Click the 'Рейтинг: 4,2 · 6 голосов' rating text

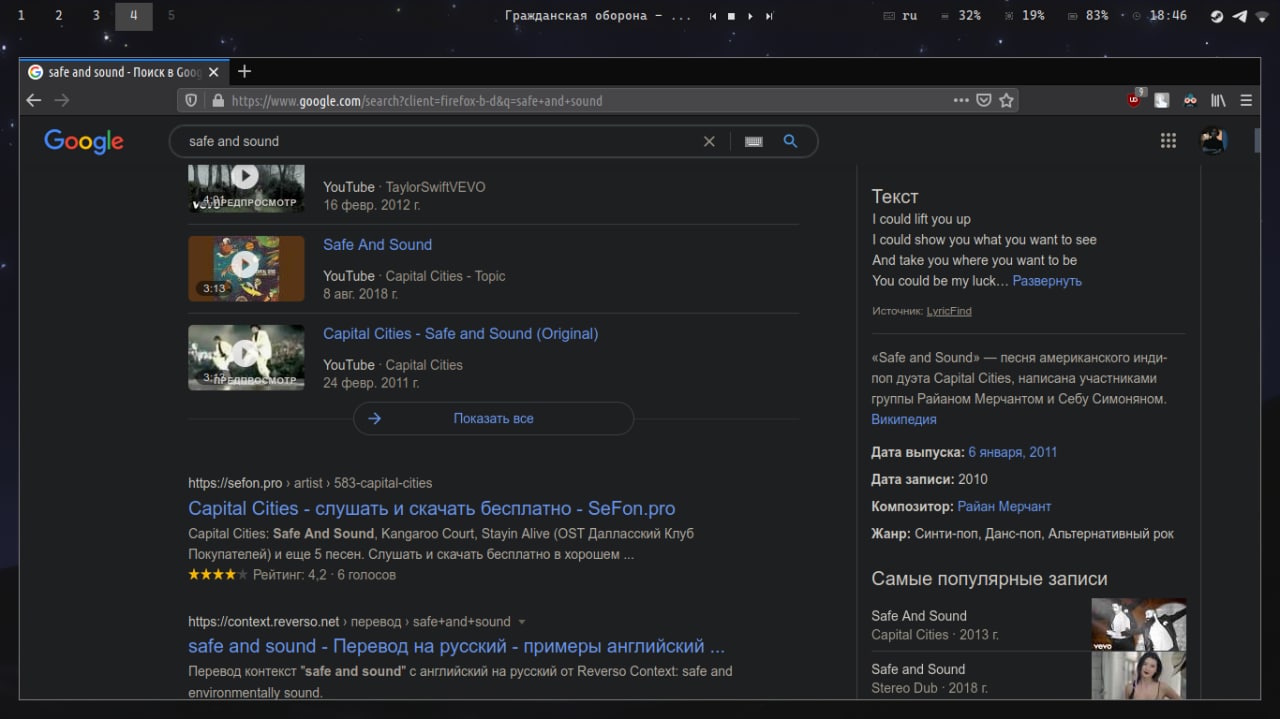point(324,575)
